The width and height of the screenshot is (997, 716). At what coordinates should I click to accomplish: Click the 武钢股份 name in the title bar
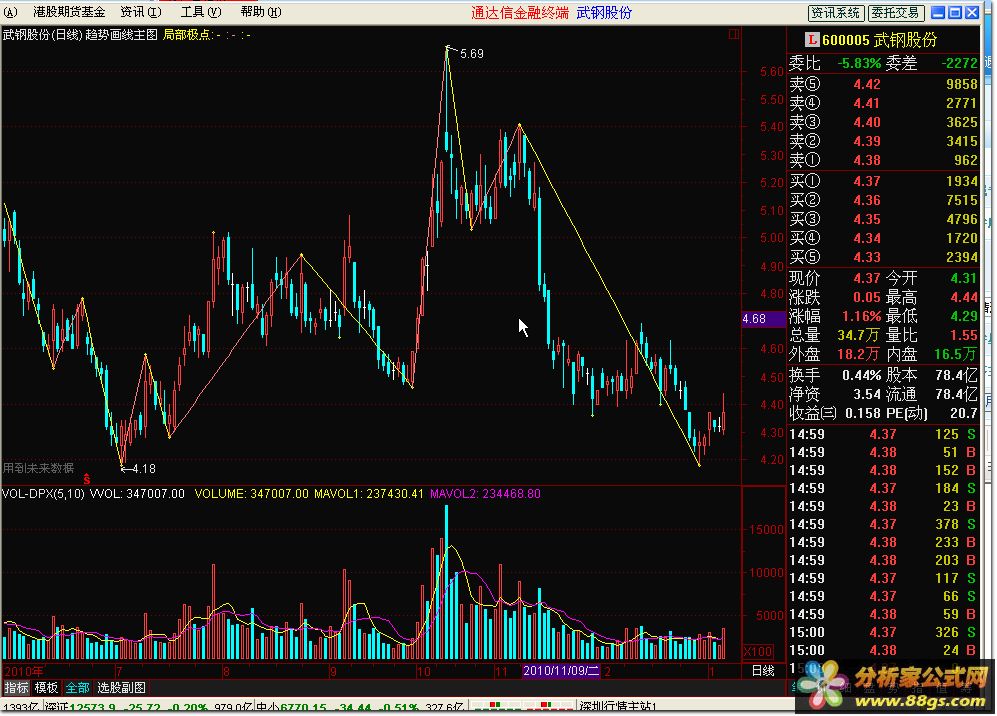click(x=604, y=13)
